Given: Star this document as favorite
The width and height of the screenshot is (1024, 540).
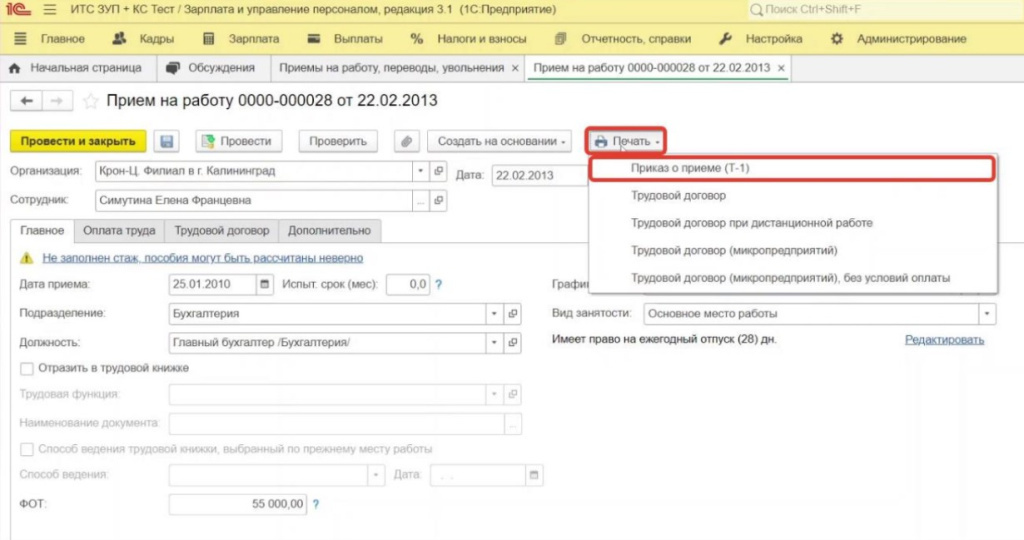Looking at the screenshot, I should pos(91,101).
